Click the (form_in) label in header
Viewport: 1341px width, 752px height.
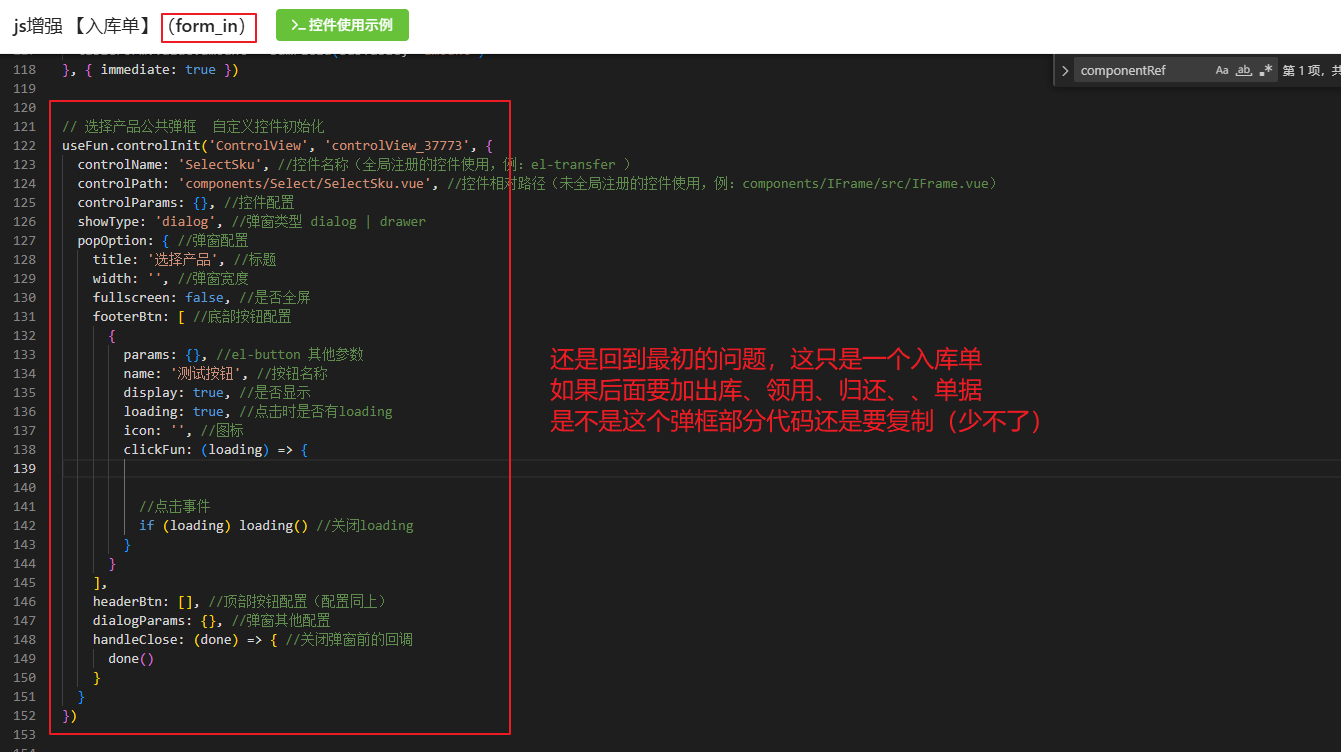[208, 27]
